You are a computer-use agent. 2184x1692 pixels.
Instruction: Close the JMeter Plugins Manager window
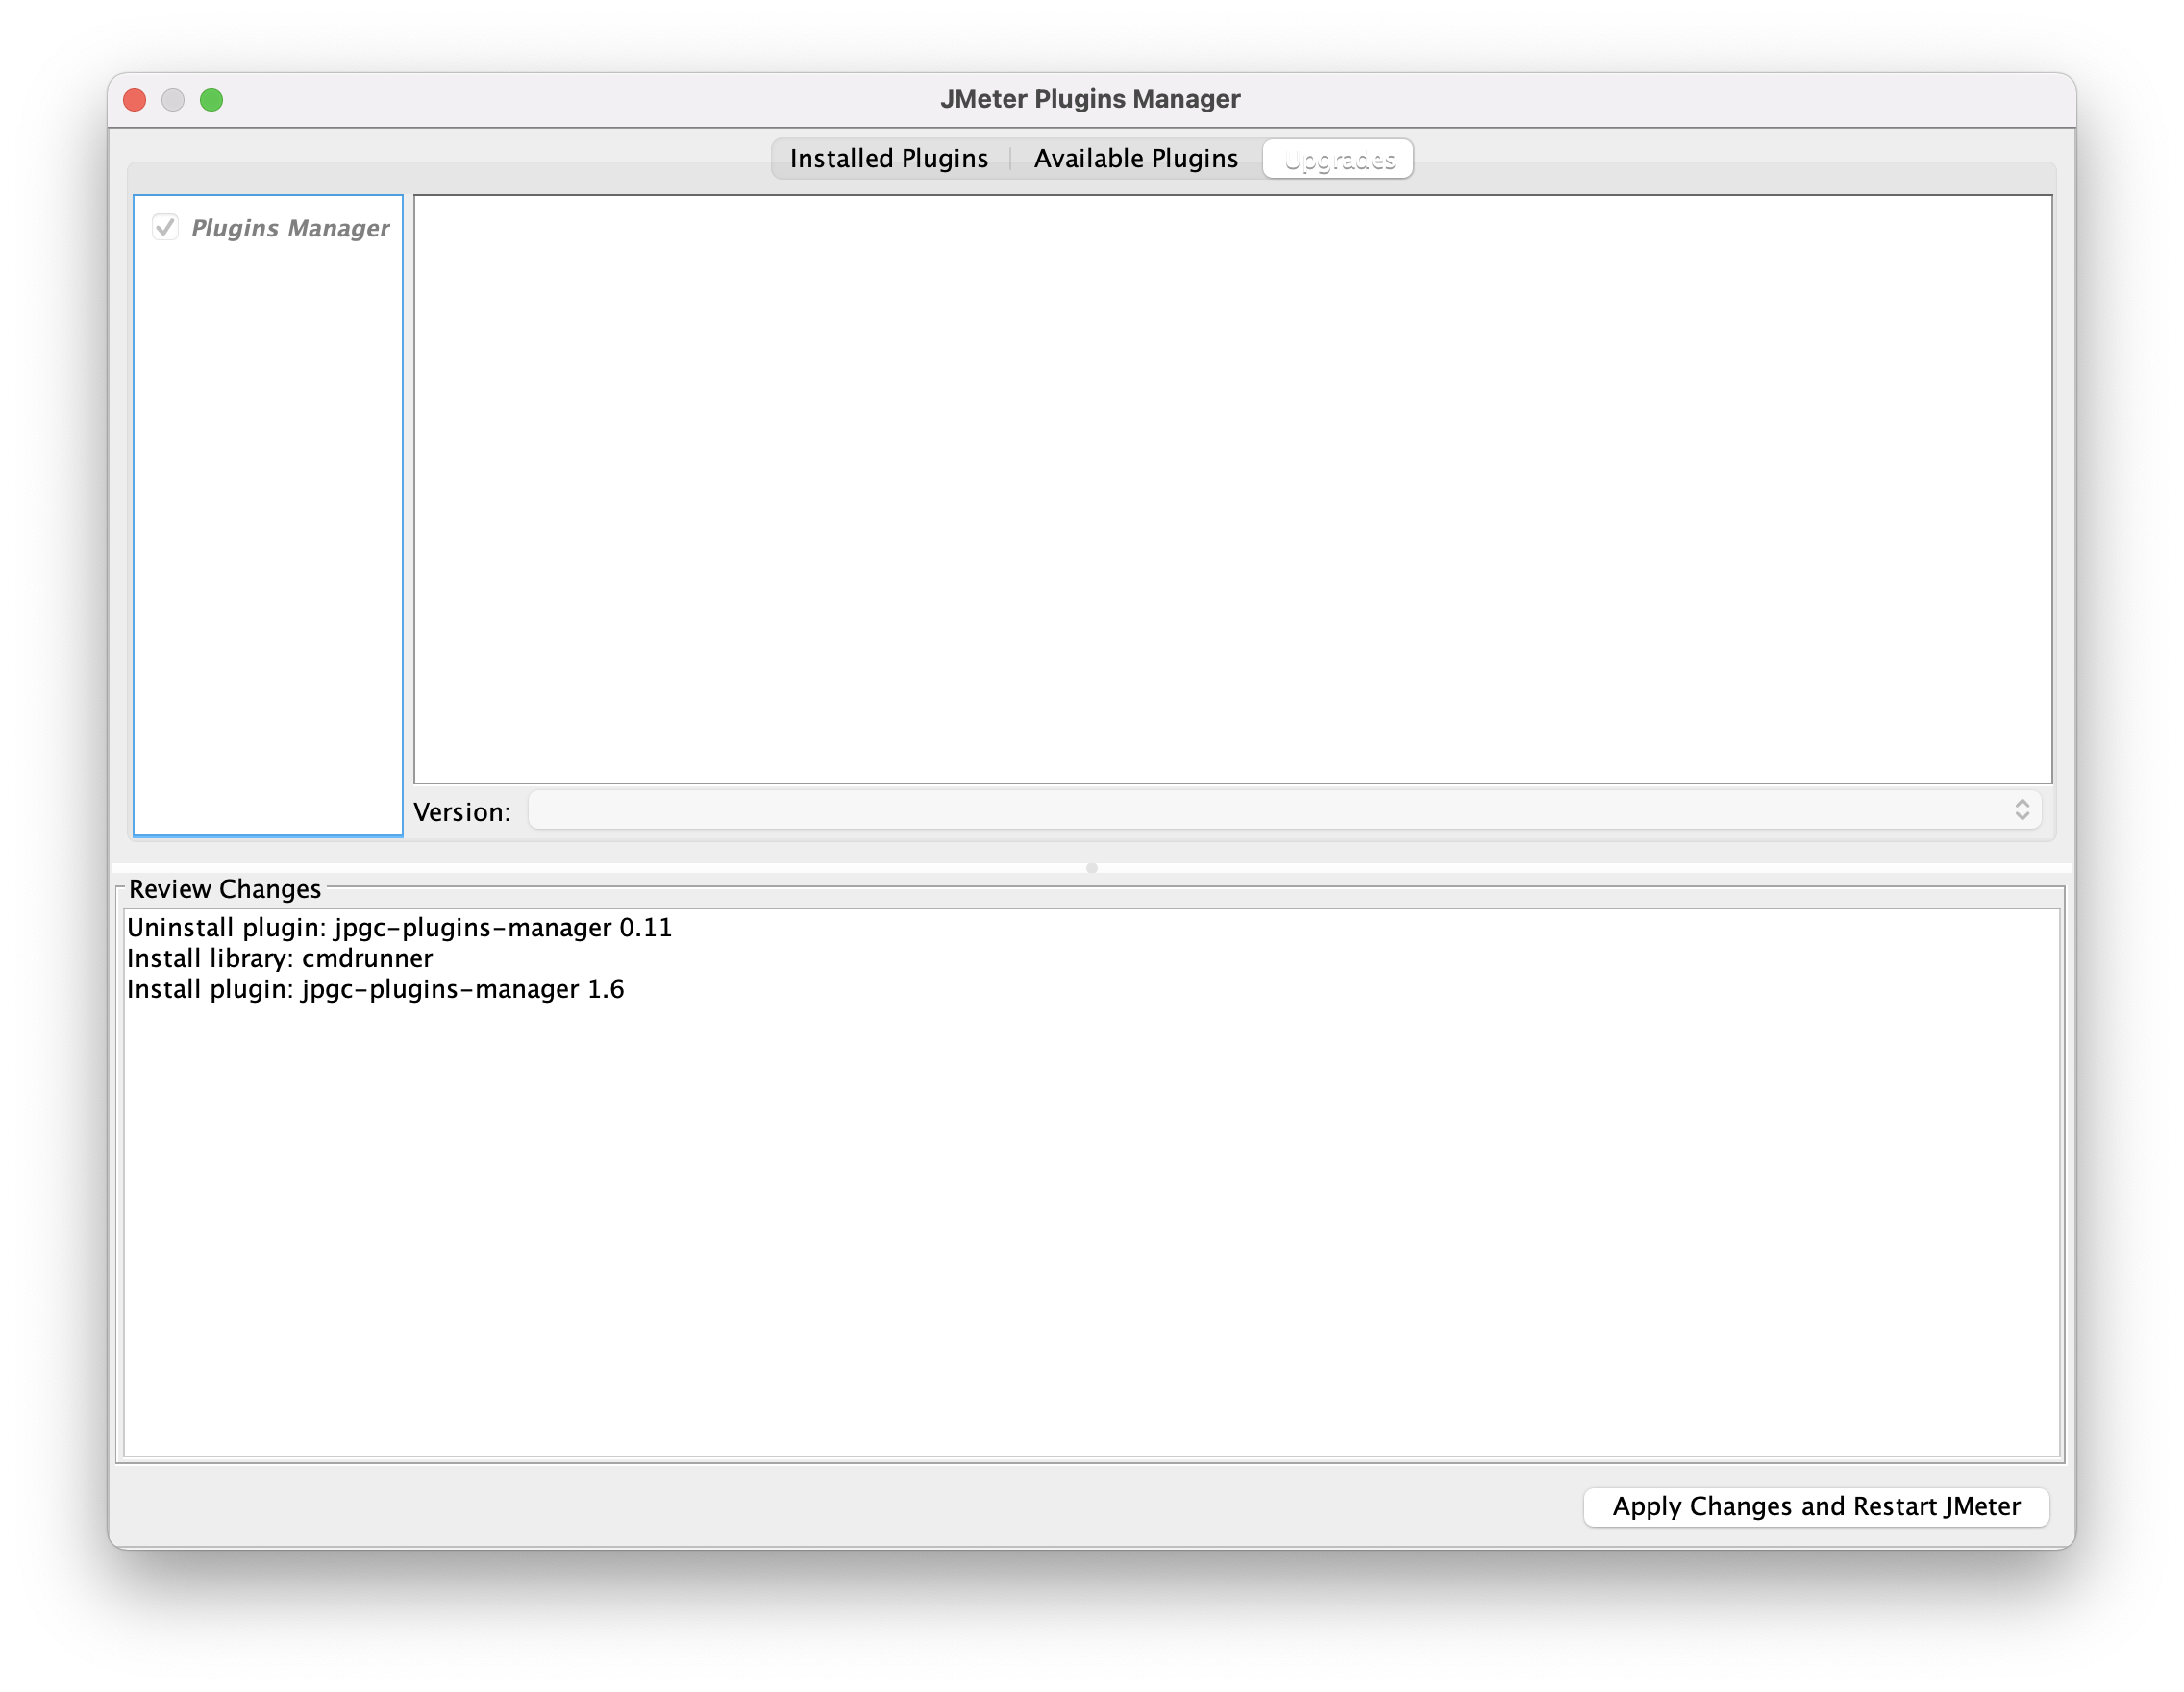[135, 100]
